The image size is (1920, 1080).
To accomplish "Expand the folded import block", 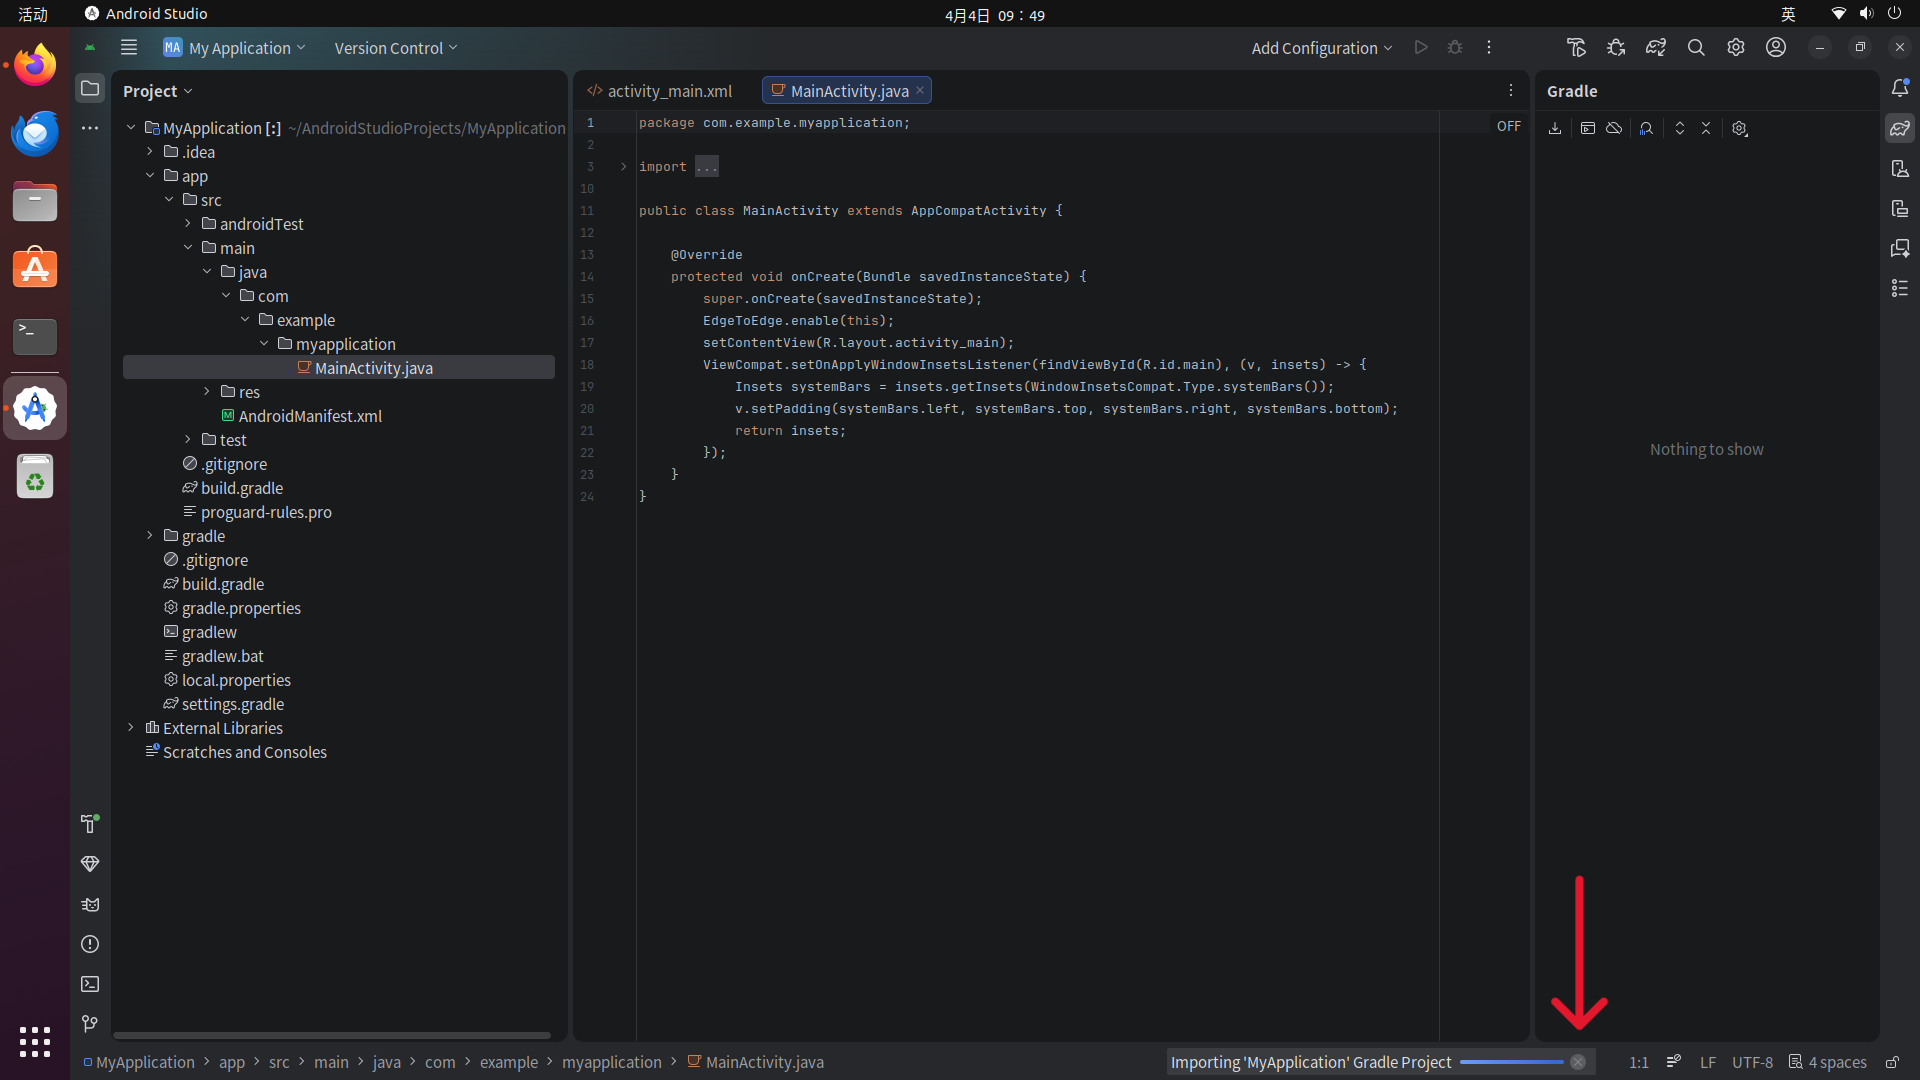I will pos(623,167).
